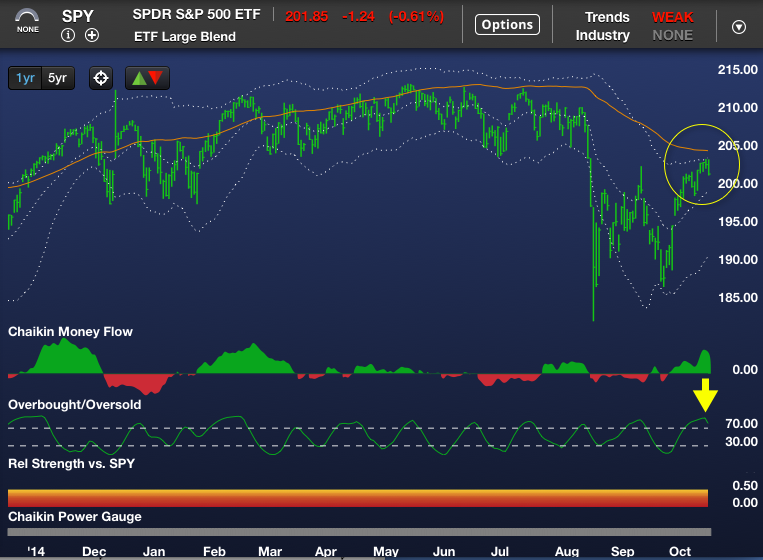Expand the circled dropdown arrow in header
The width and height of the screenshot is (763, 560).
pyautogui.click(x=739, y=27)
